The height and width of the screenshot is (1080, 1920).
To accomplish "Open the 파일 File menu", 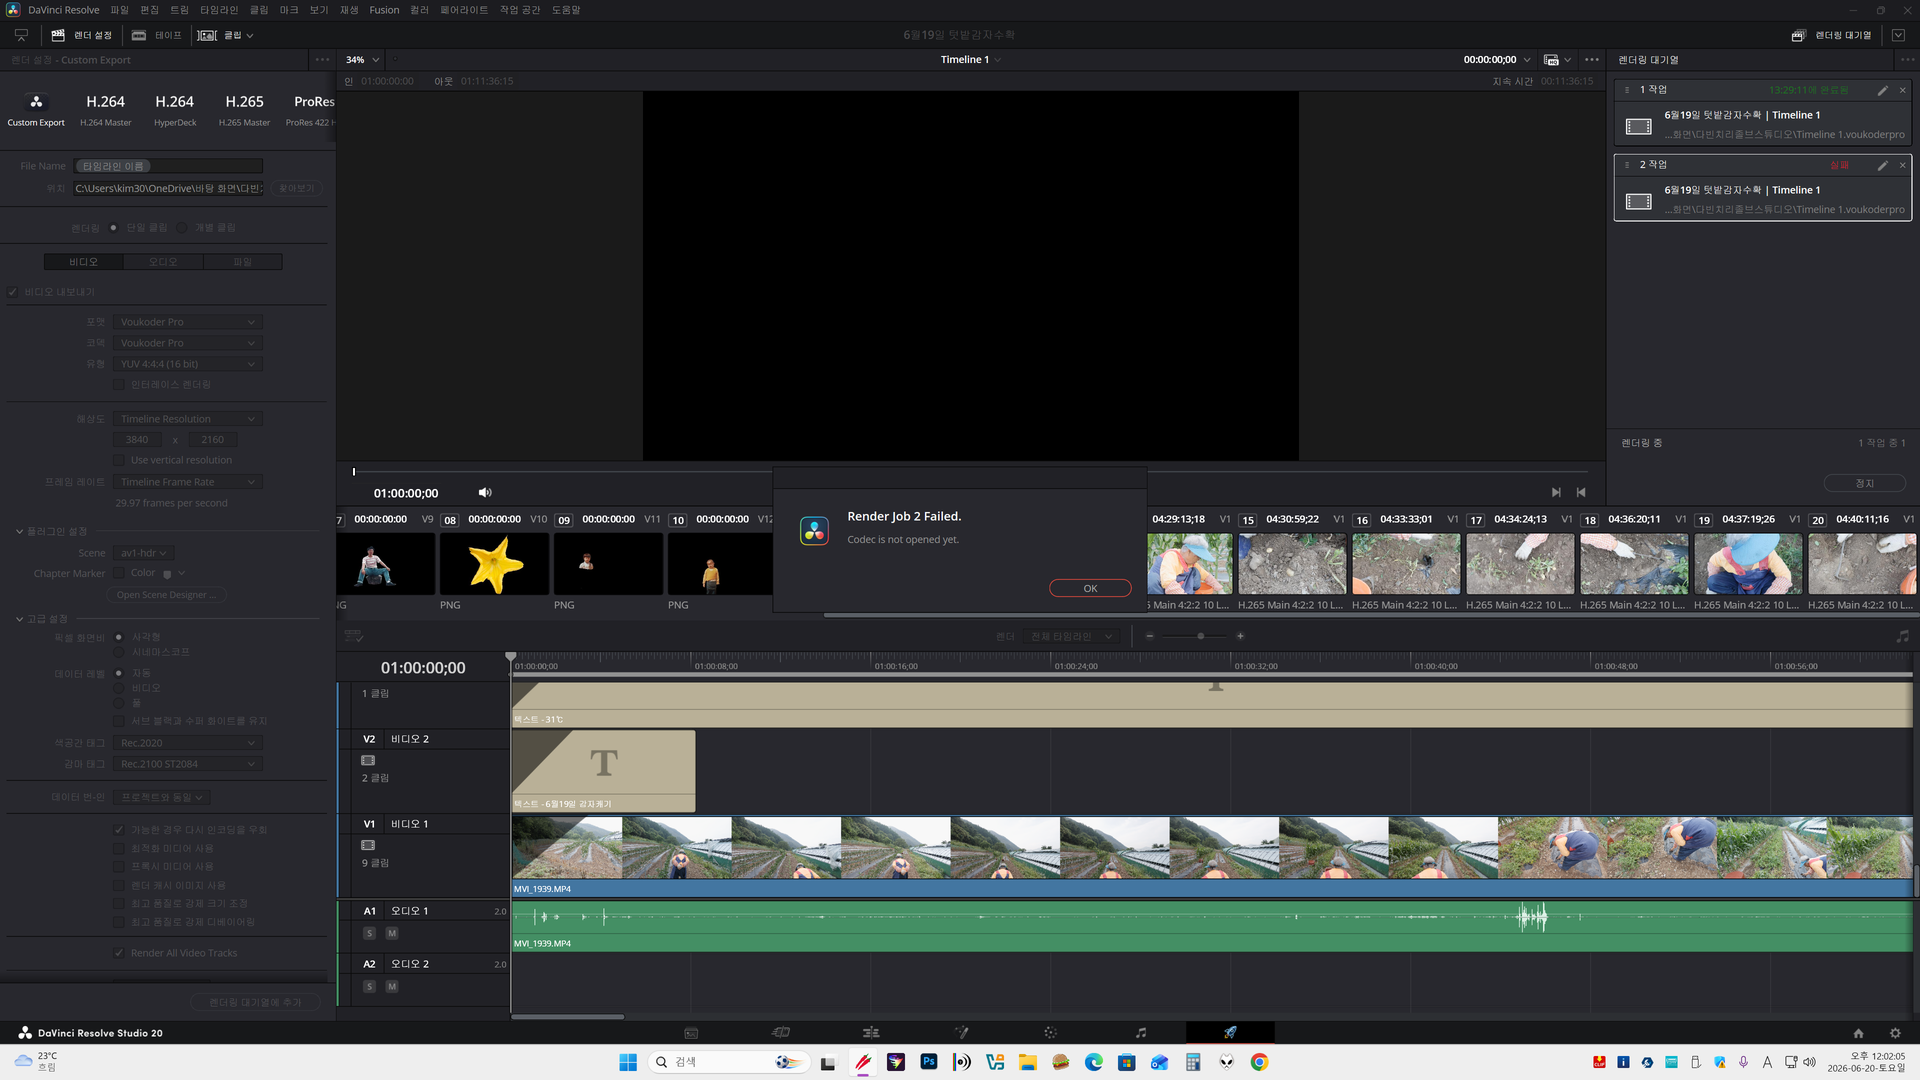I will [x=119, y=10].
